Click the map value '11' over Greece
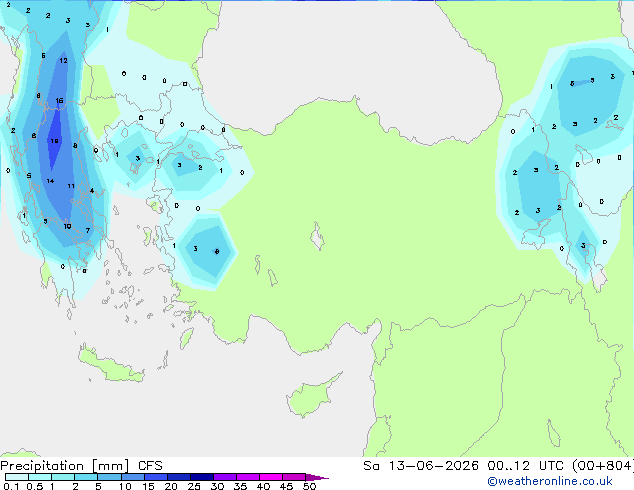Viewport: 634px width, 490px height. (x=71, y=186)
